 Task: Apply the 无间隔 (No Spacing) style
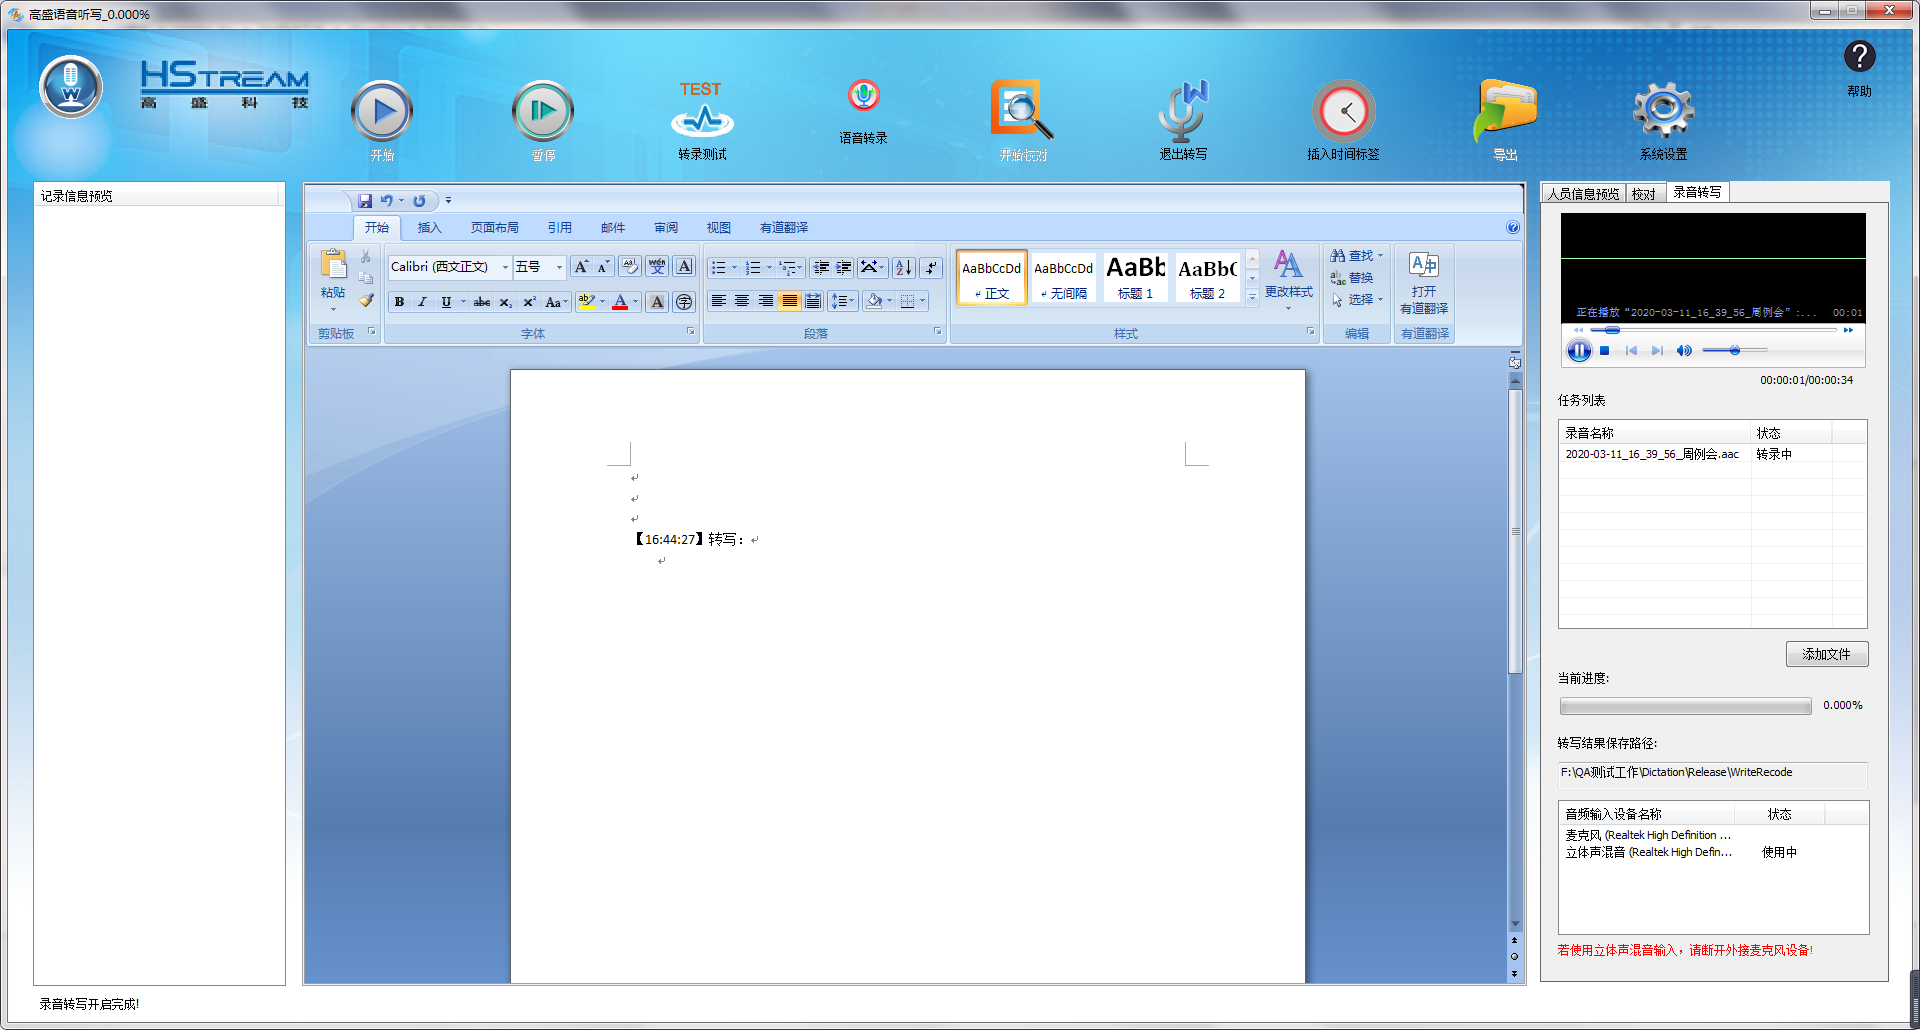tap(1063, 277)
